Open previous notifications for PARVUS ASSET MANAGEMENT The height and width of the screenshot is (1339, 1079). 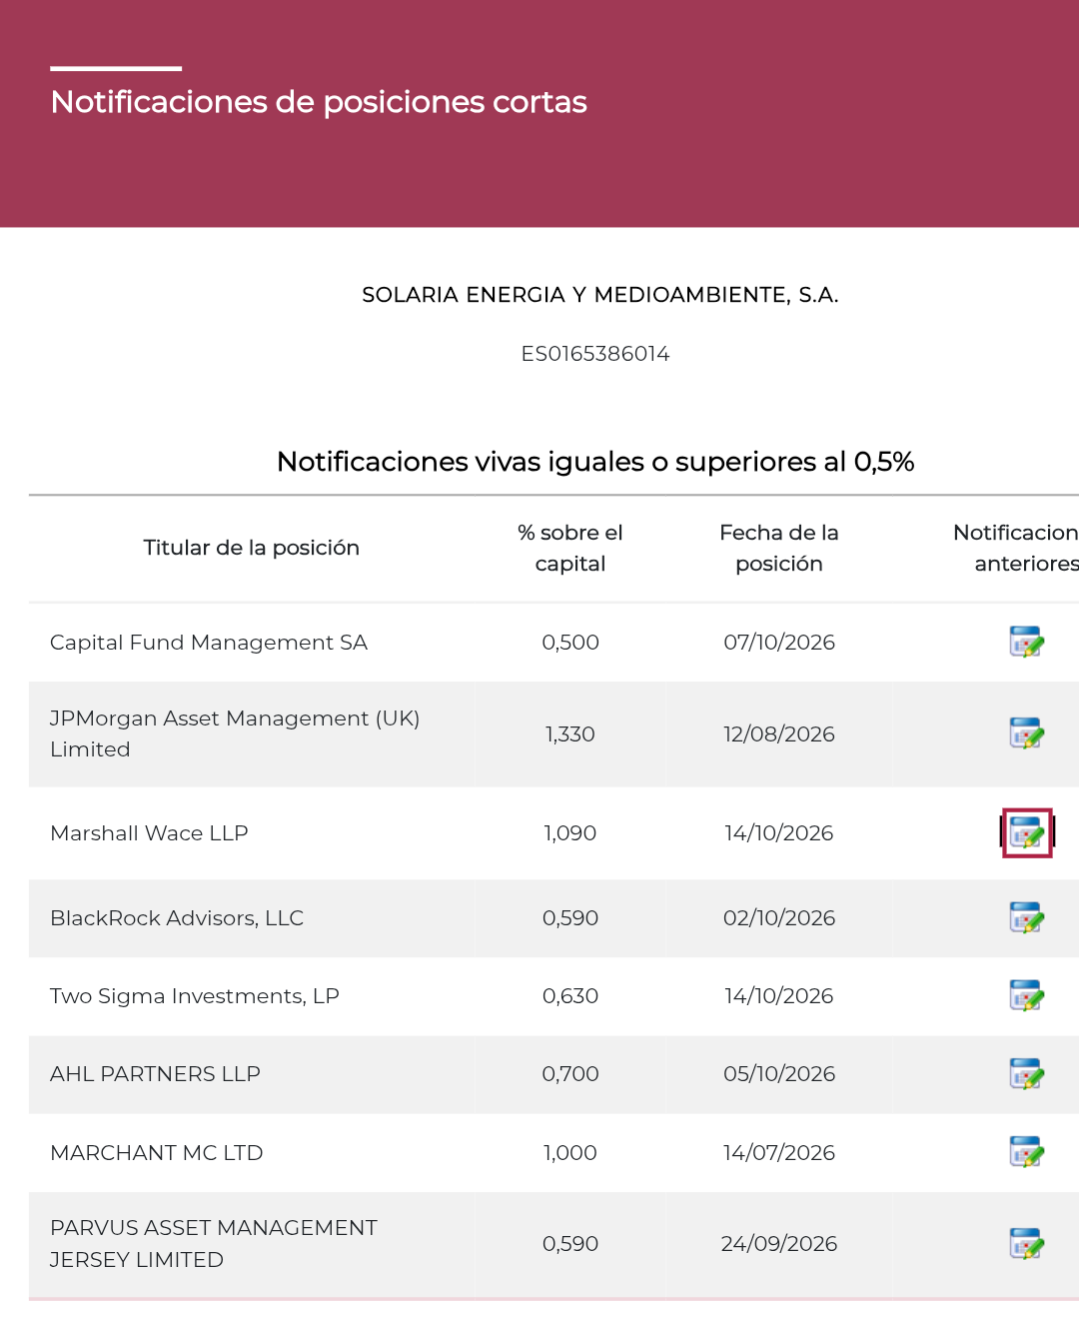[x=1026, y=1243]
